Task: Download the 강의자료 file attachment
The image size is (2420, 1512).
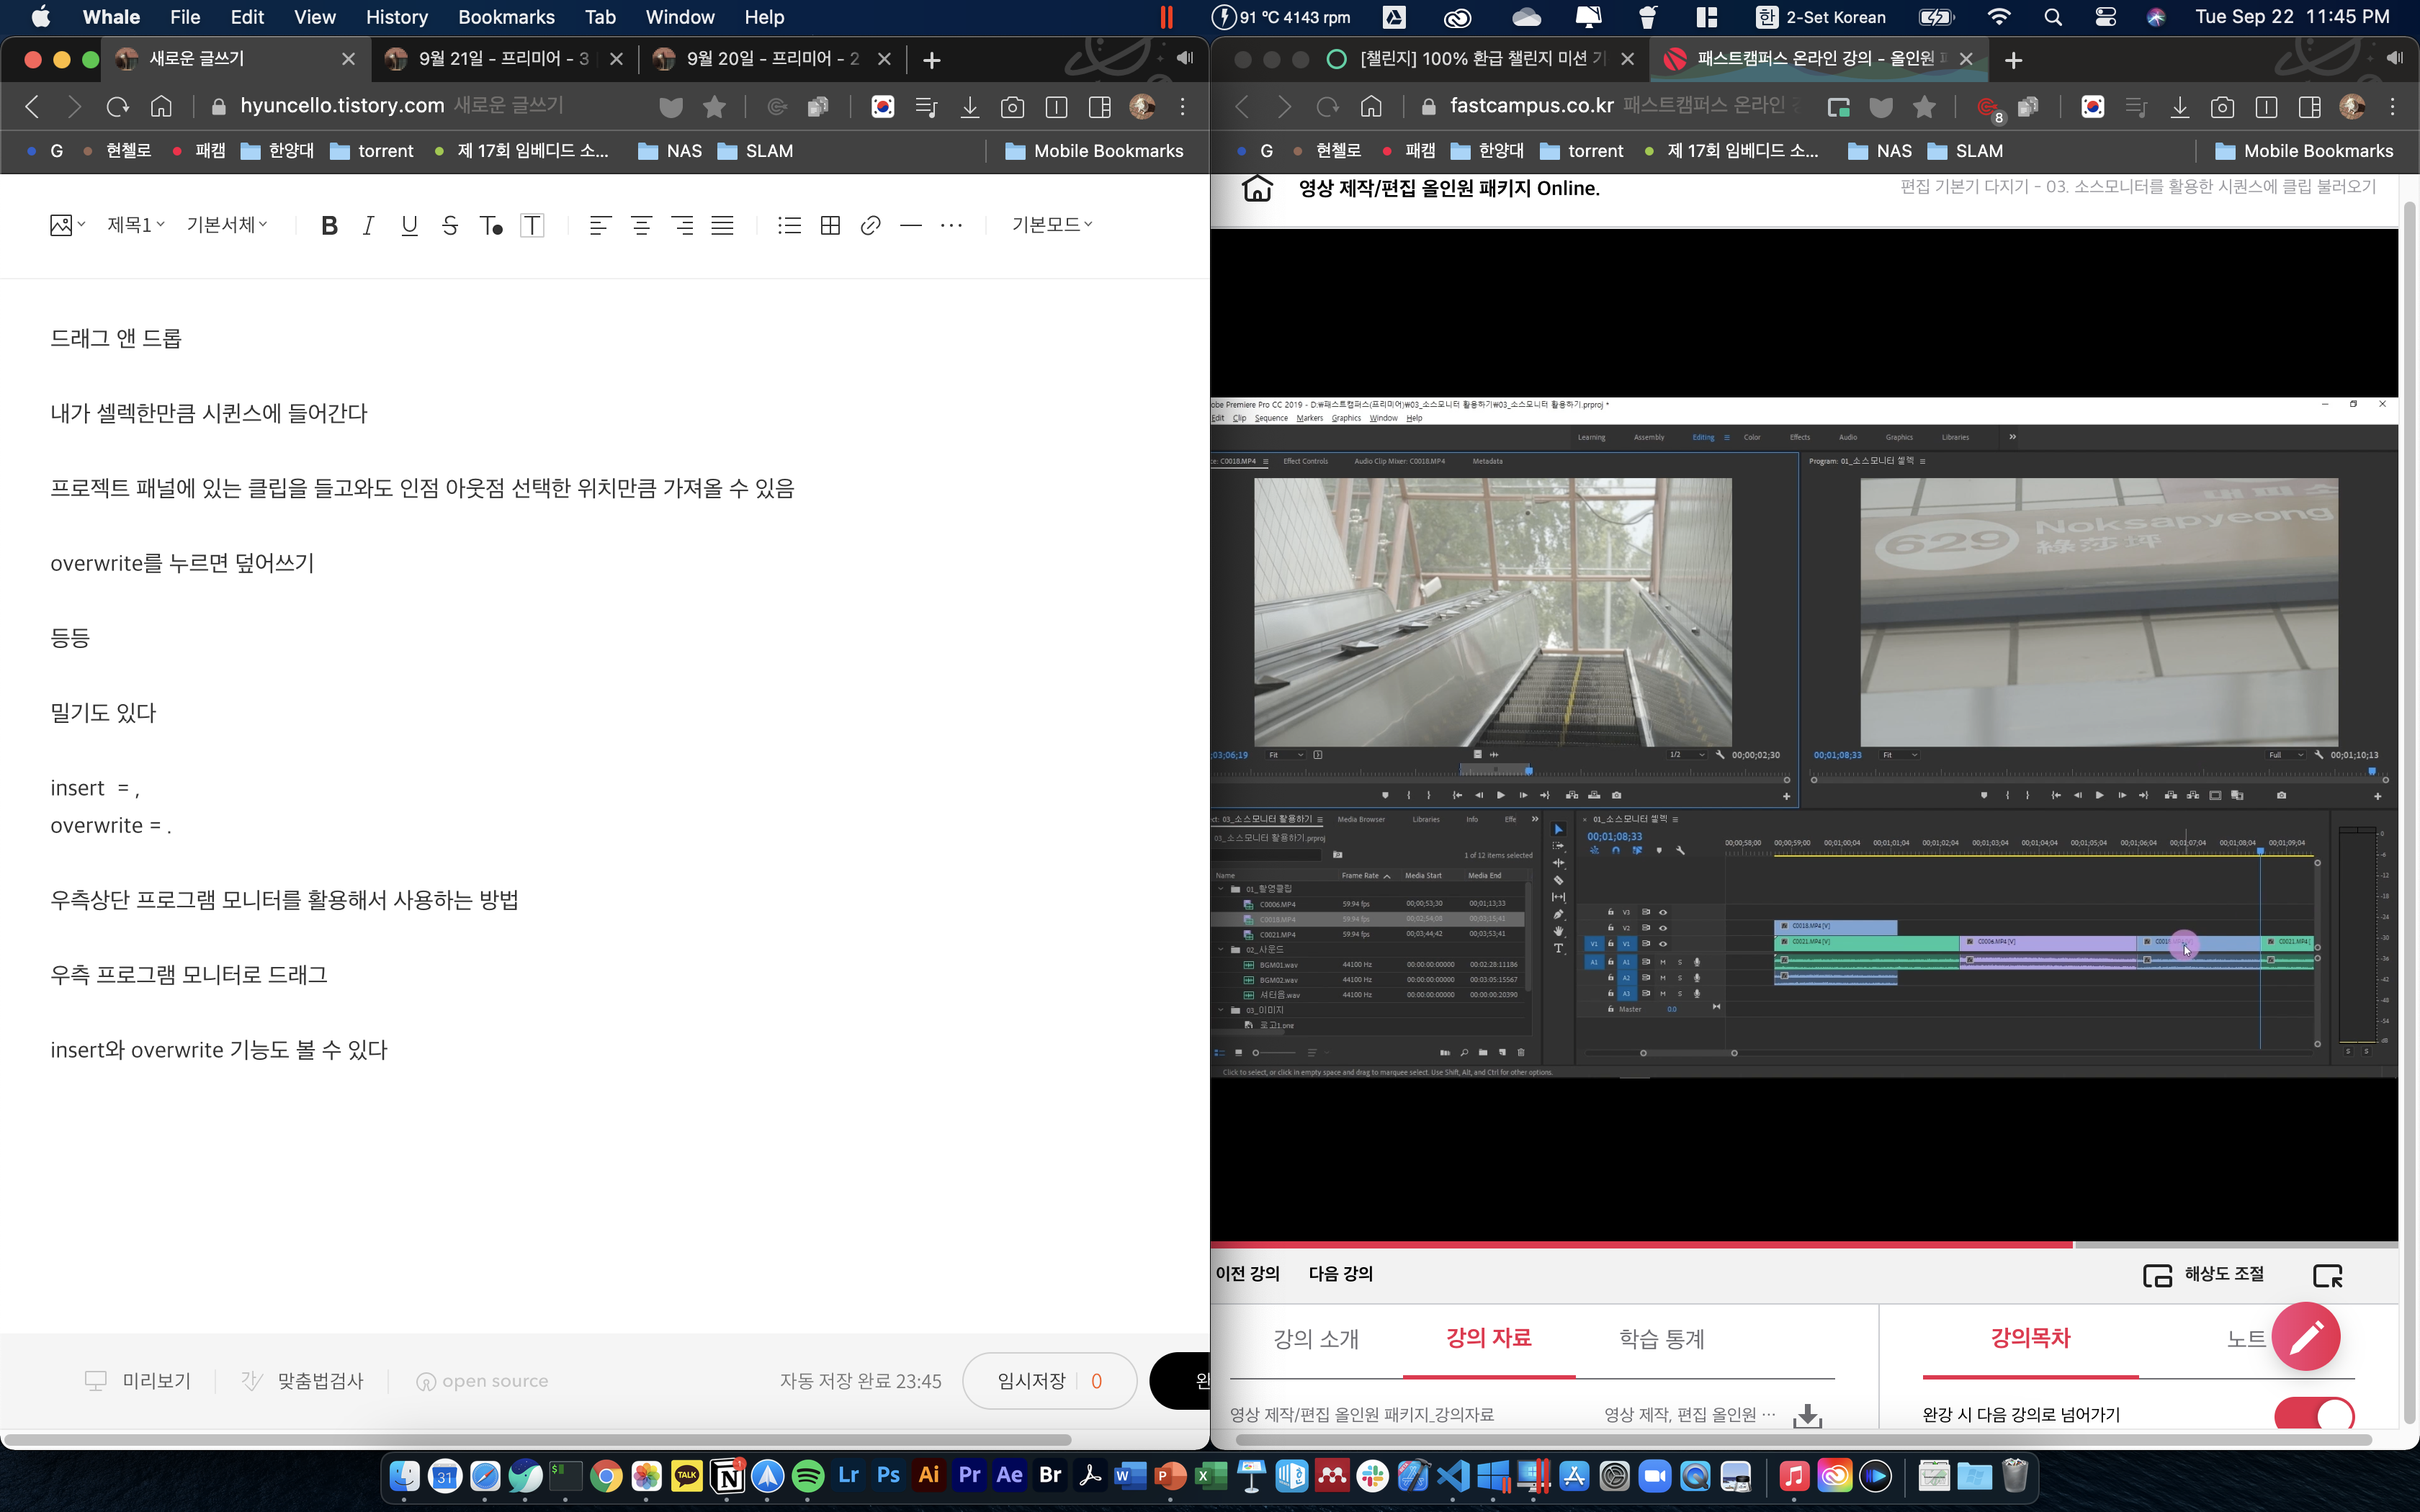Action: [x=1807, y=1415]
